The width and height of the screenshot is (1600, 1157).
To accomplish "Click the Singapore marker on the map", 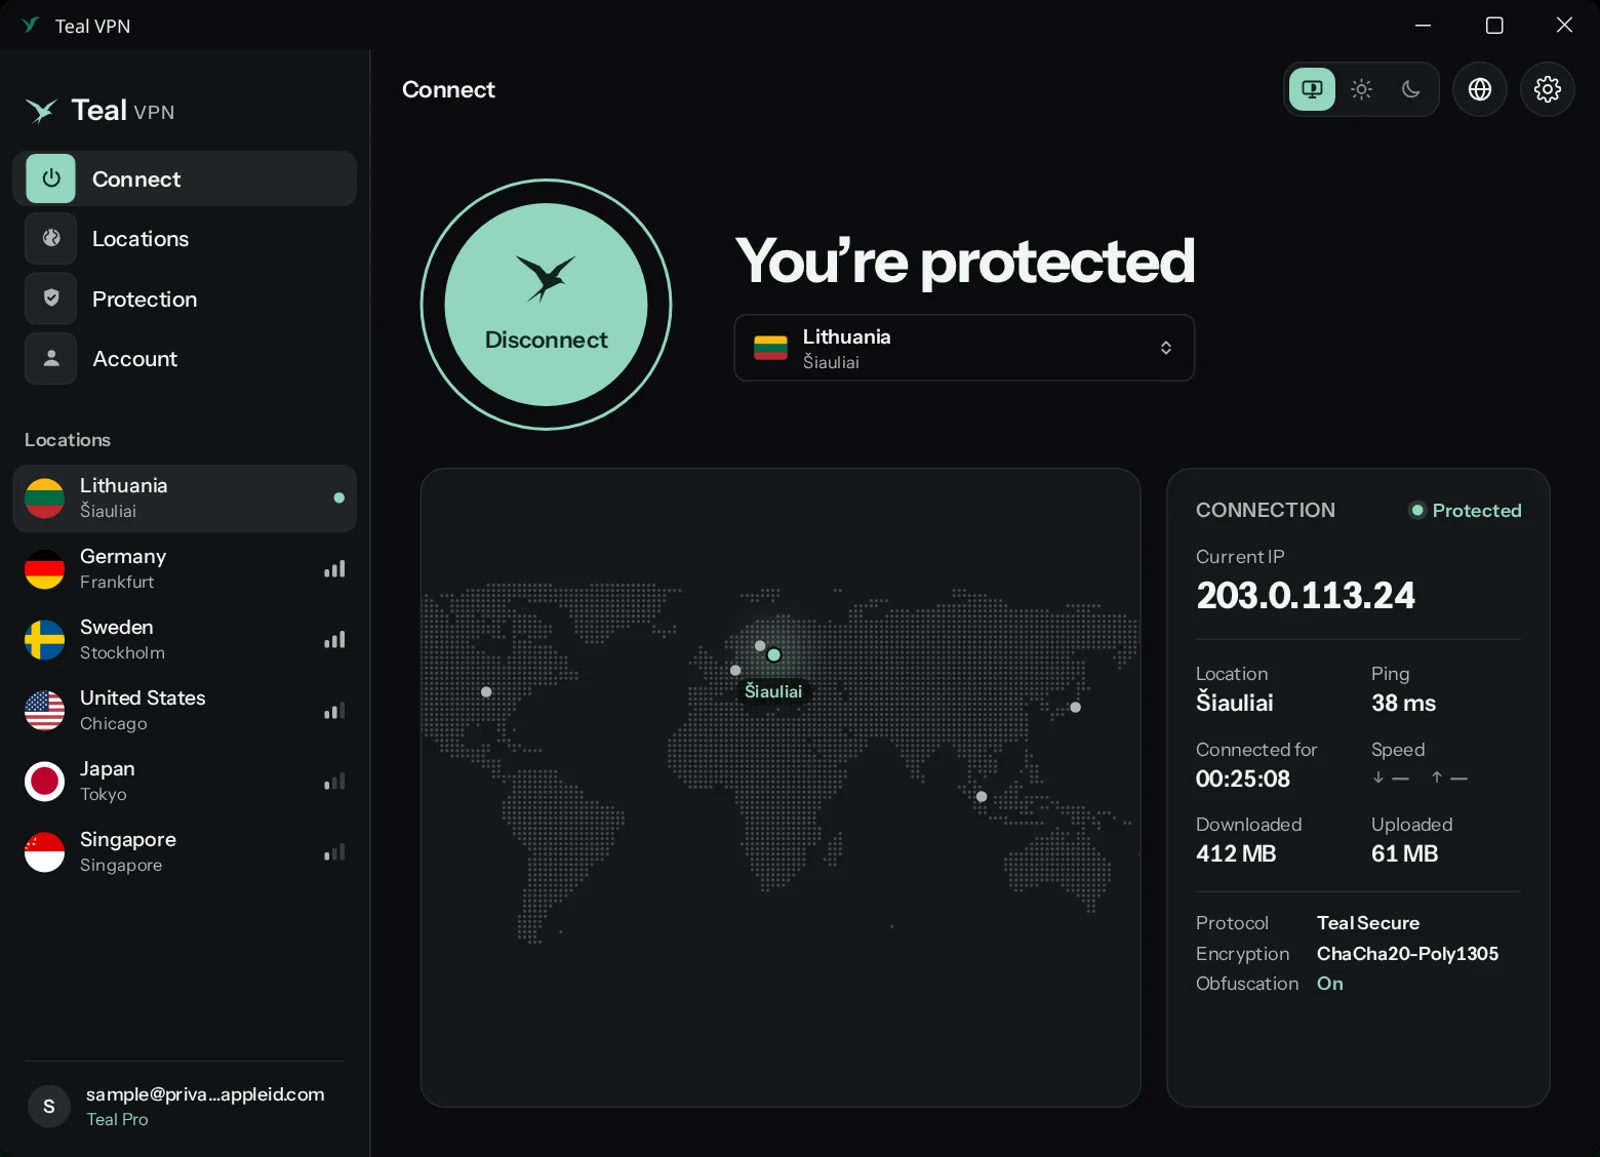I will (x=981, y=797).
